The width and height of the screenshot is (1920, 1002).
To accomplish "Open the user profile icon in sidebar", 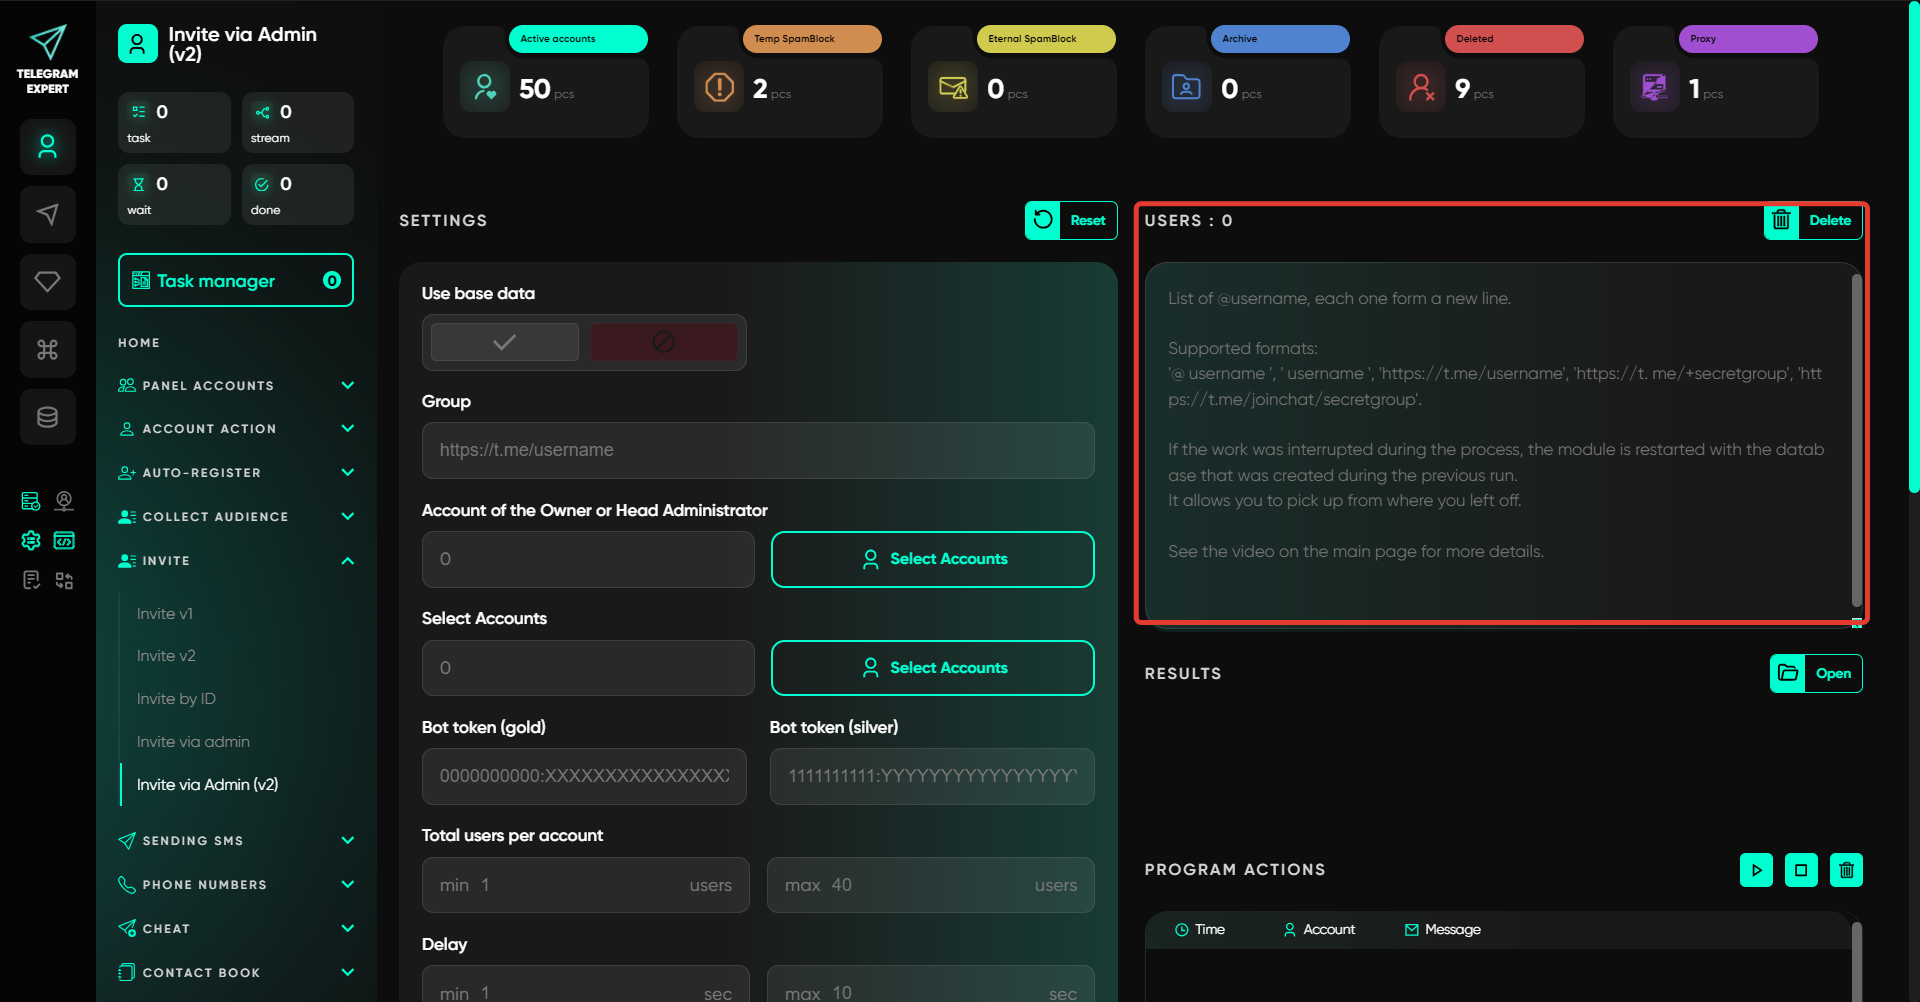I will pyautogui.click(x=47, y=147).
